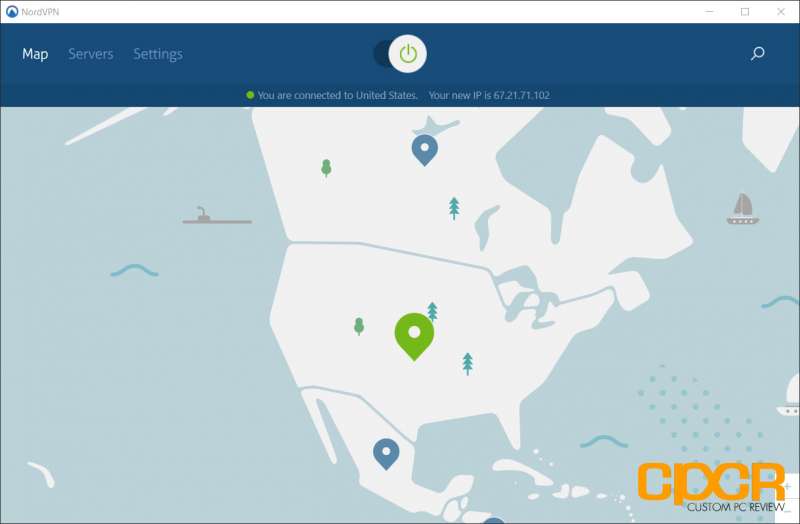The width and height of the screenshot is (800, 524).
Task: Switch to the Map tab
Action: 35,54
